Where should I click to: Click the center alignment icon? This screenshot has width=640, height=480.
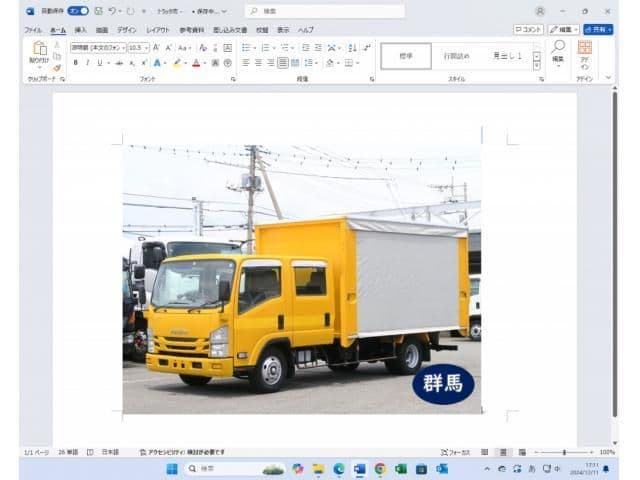[257, 63]
